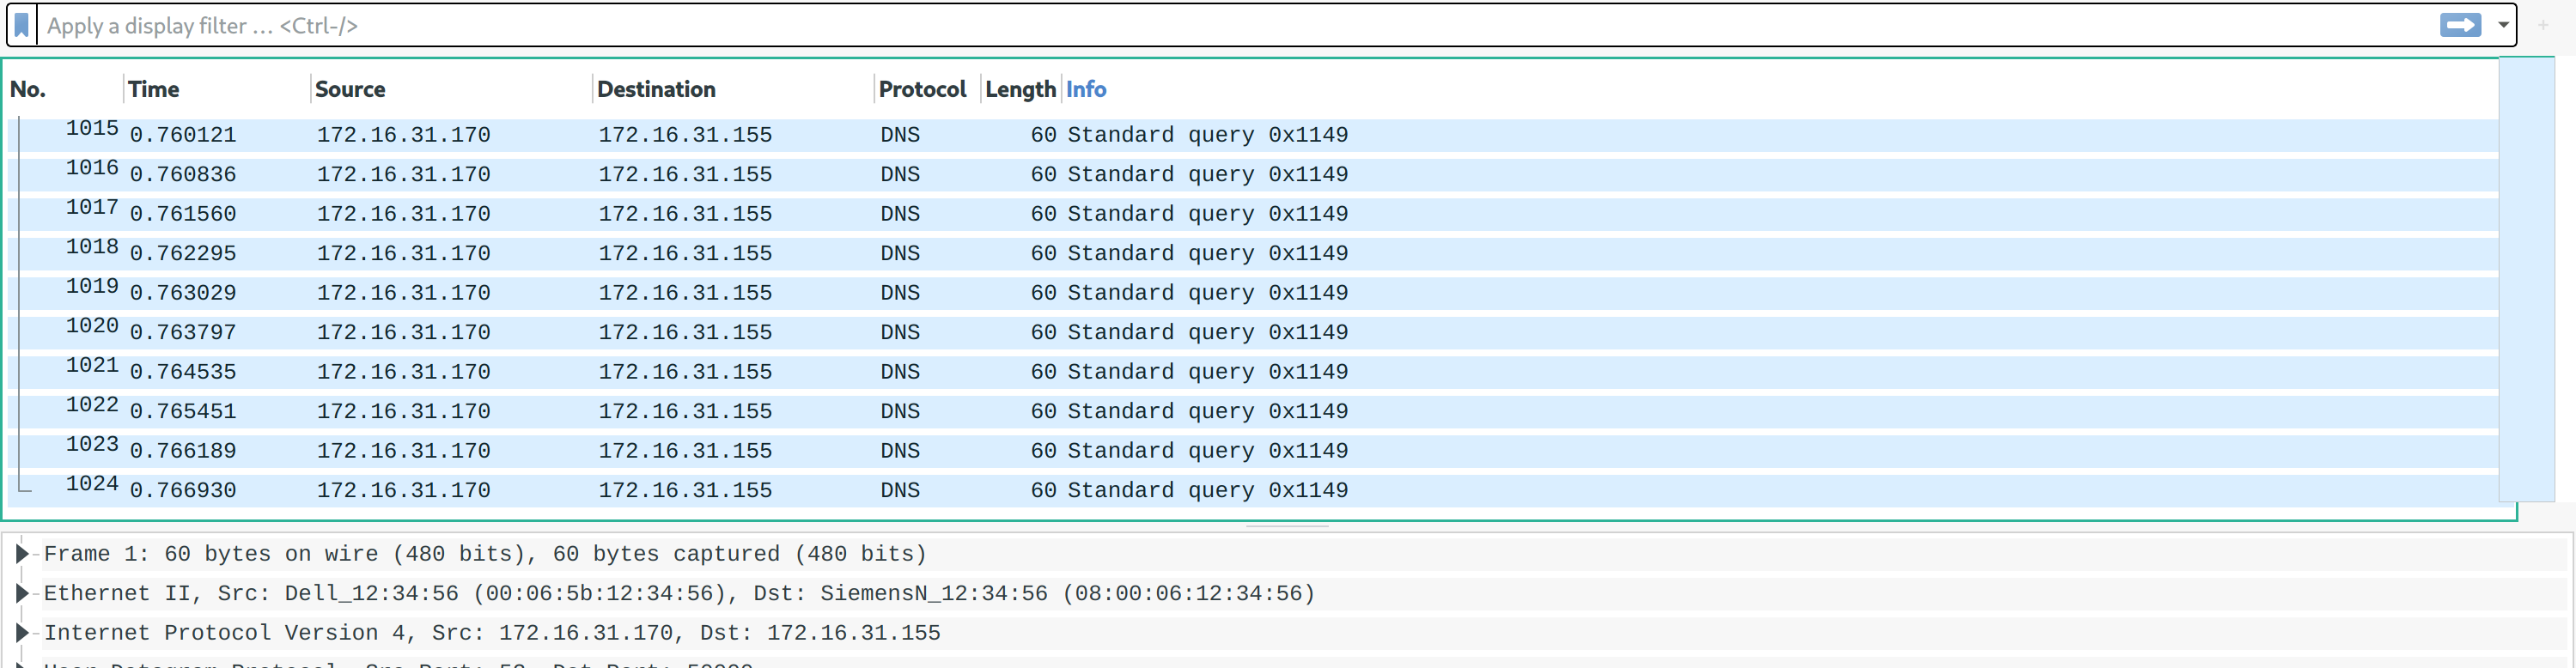
Task: Select packet number 1024
Action: tap(1253, 491)
